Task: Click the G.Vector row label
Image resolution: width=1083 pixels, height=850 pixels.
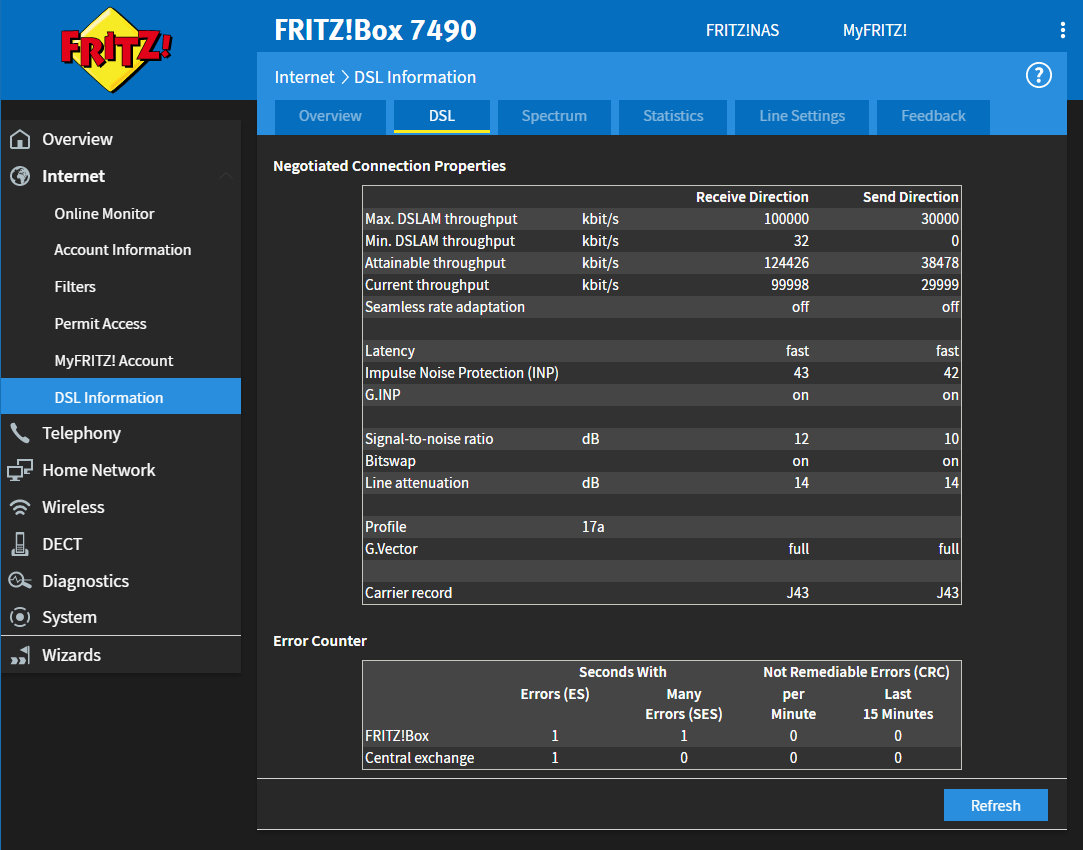Action: click(391, 549)
